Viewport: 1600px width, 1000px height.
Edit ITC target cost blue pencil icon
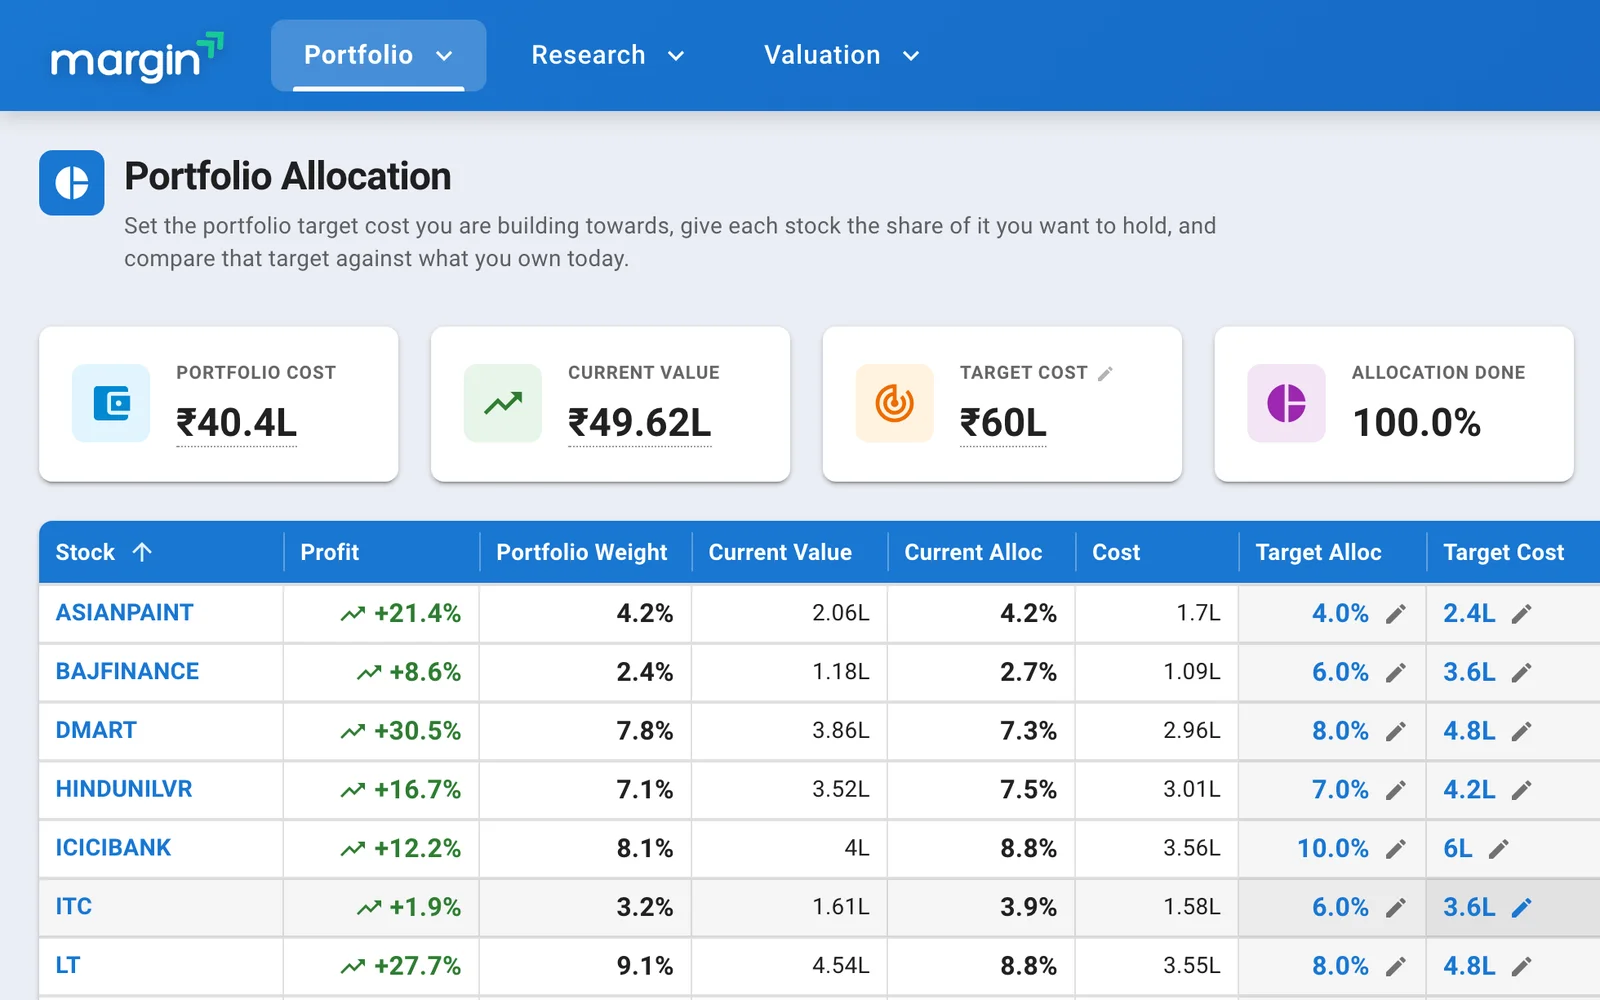click(1521, 908)
